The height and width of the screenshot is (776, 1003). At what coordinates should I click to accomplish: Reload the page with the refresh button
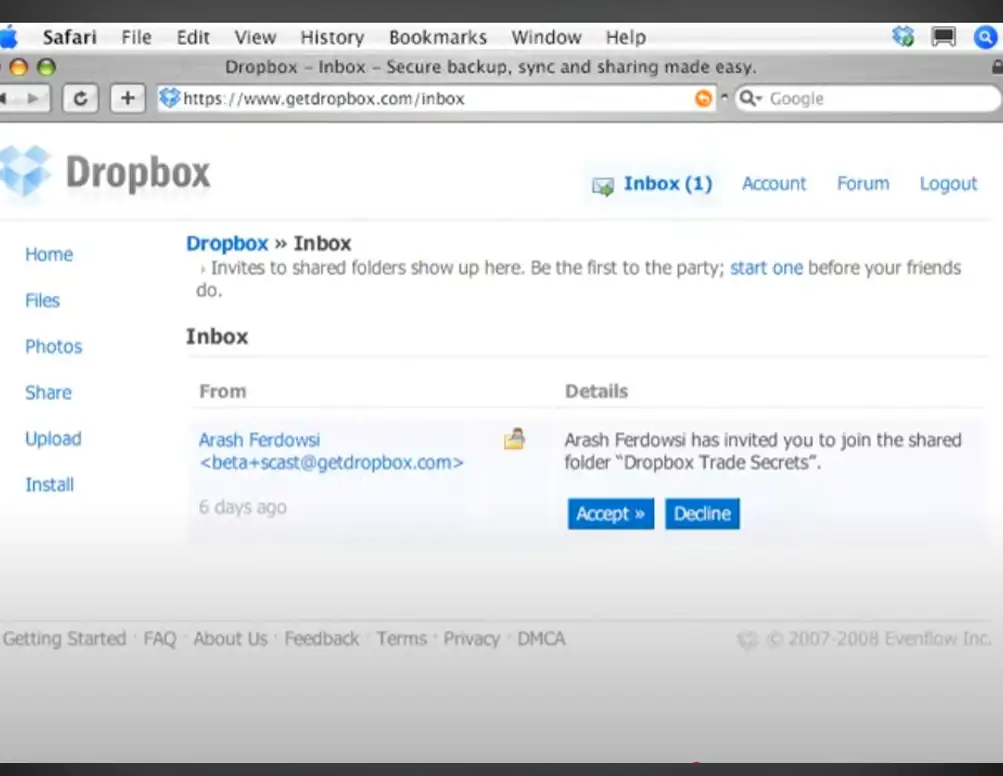click(81, 99)
